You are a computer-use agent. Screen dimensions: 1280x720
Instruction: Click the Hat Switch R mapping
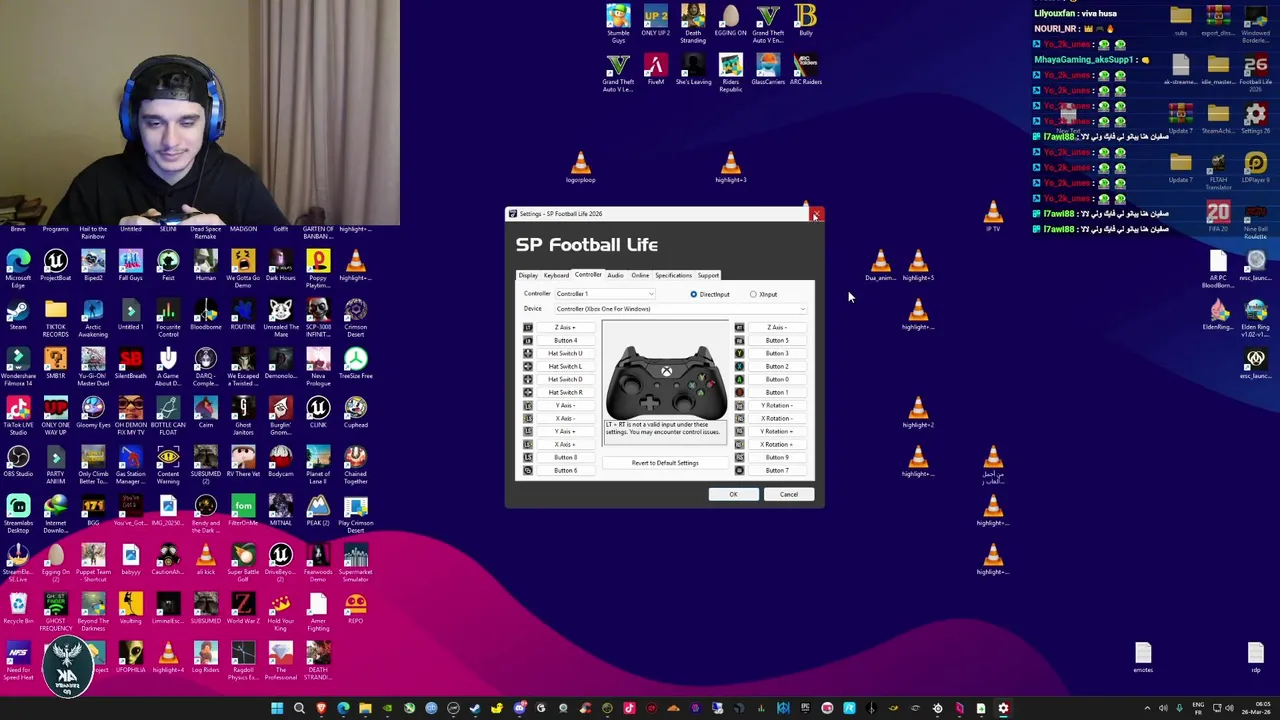565,392
